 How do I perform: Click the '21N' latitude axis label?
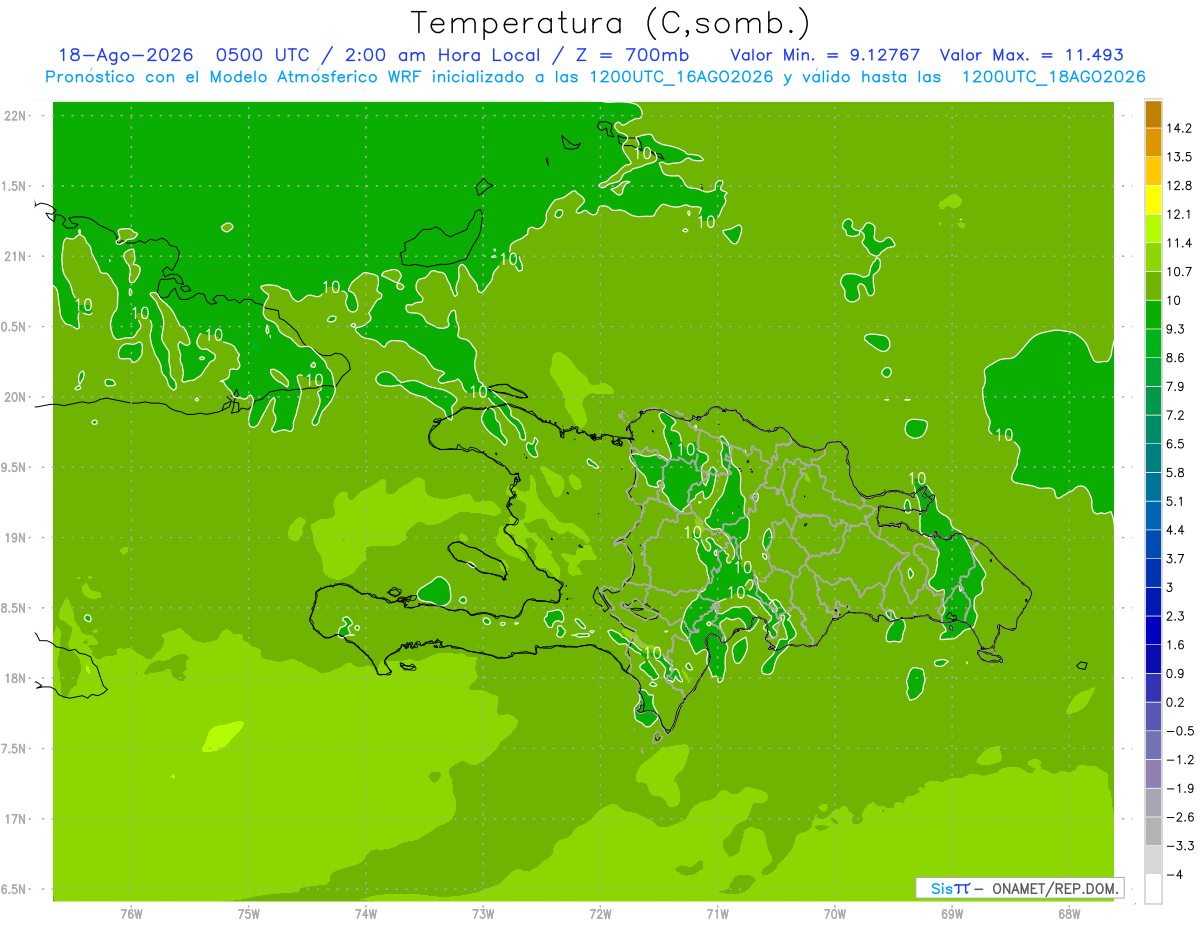pyautogui.click(x=16, y=256)
